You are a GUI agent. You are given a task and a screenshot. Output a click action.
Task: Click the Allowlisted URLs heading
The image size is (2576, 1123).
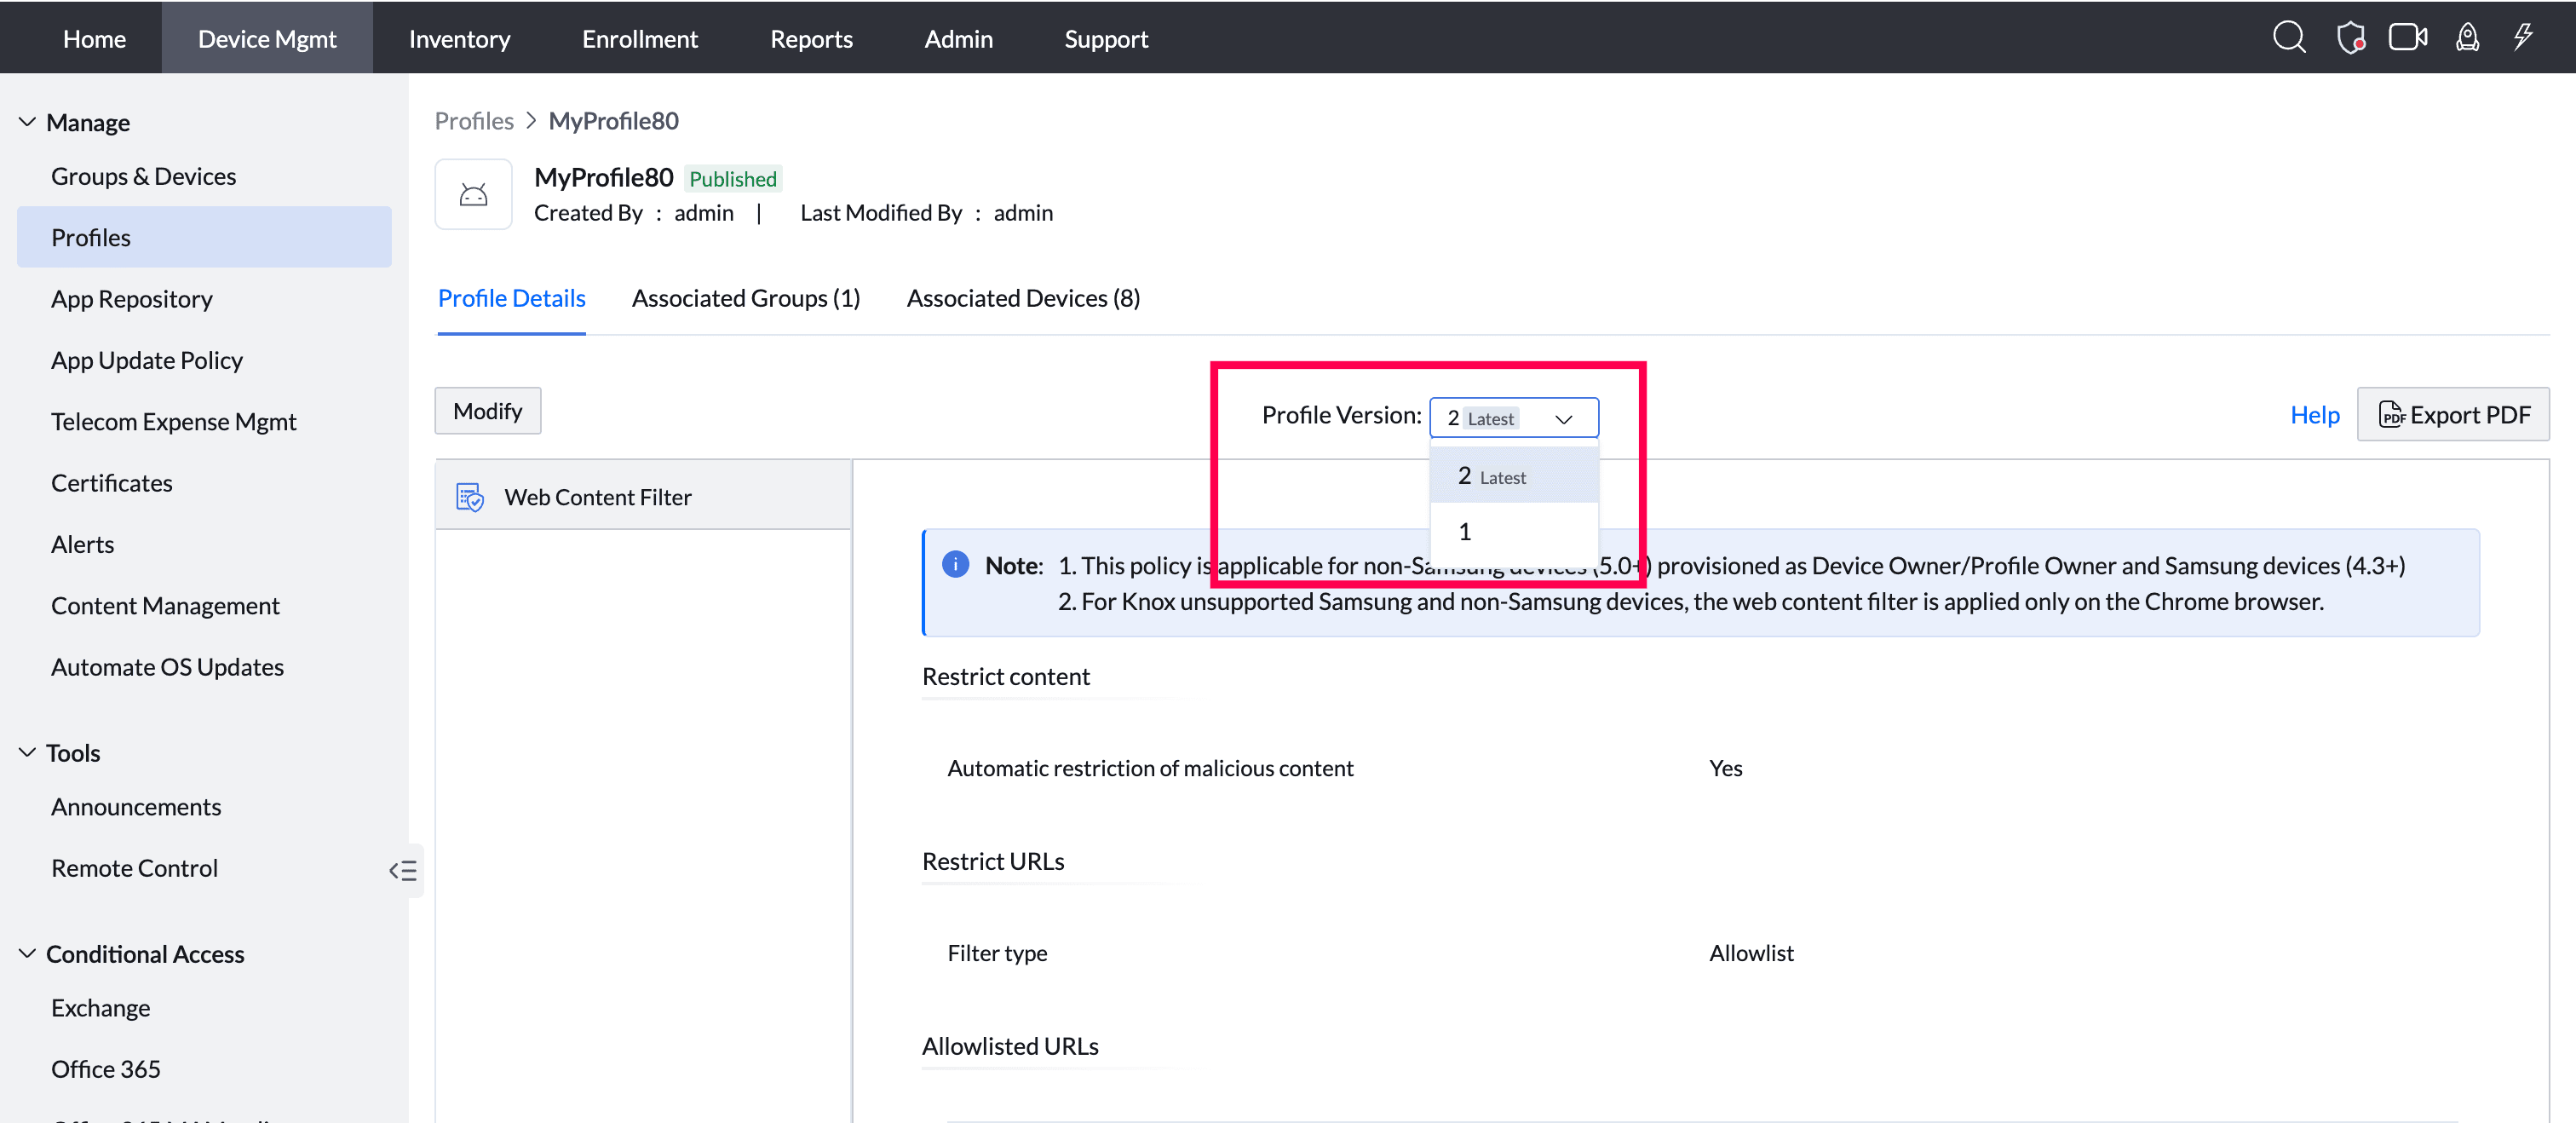[x=1010, y=1047]
